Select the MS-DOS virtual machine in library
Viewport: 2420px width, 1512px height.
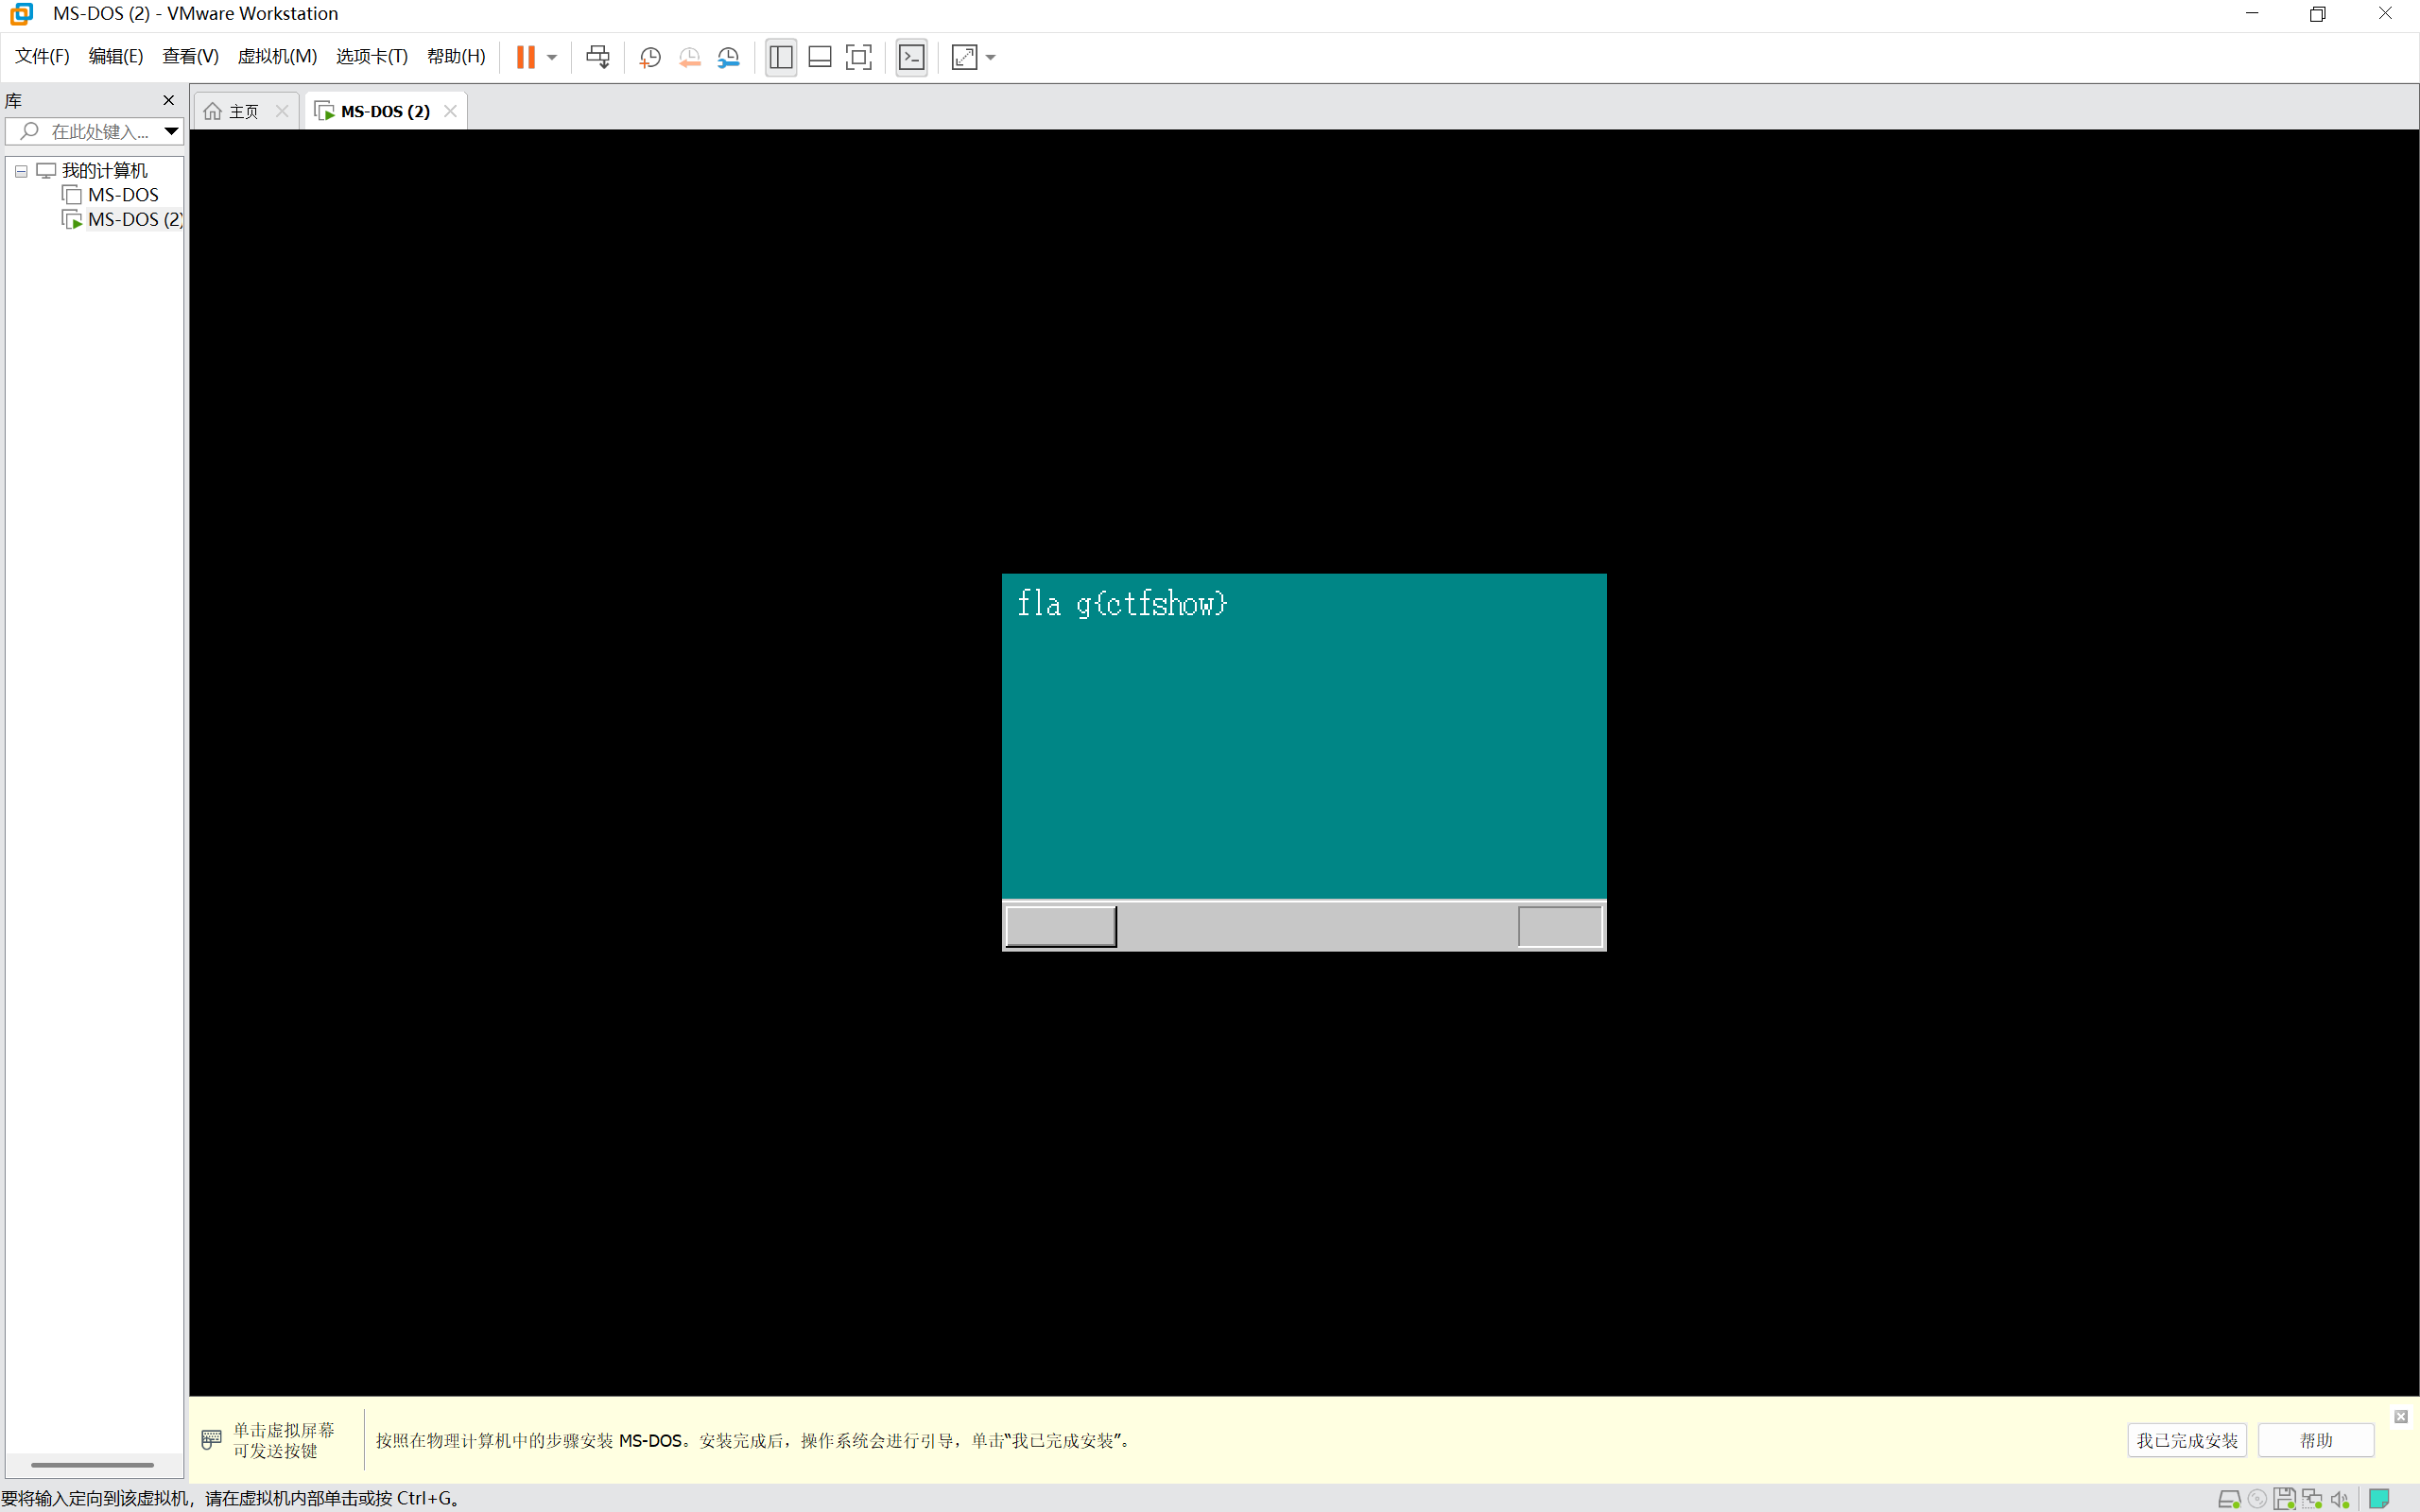122,195
